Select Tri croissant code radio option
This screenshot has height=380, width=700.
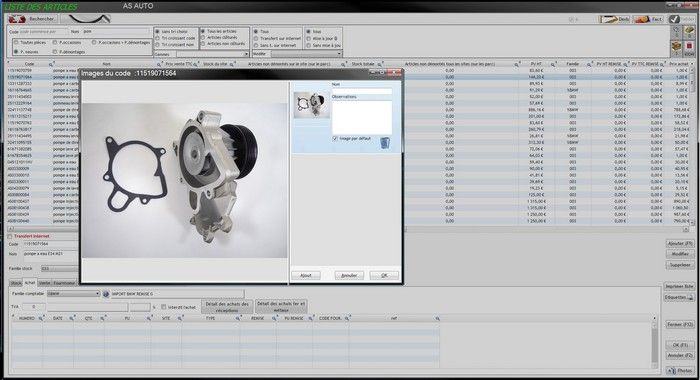point(157,38)
